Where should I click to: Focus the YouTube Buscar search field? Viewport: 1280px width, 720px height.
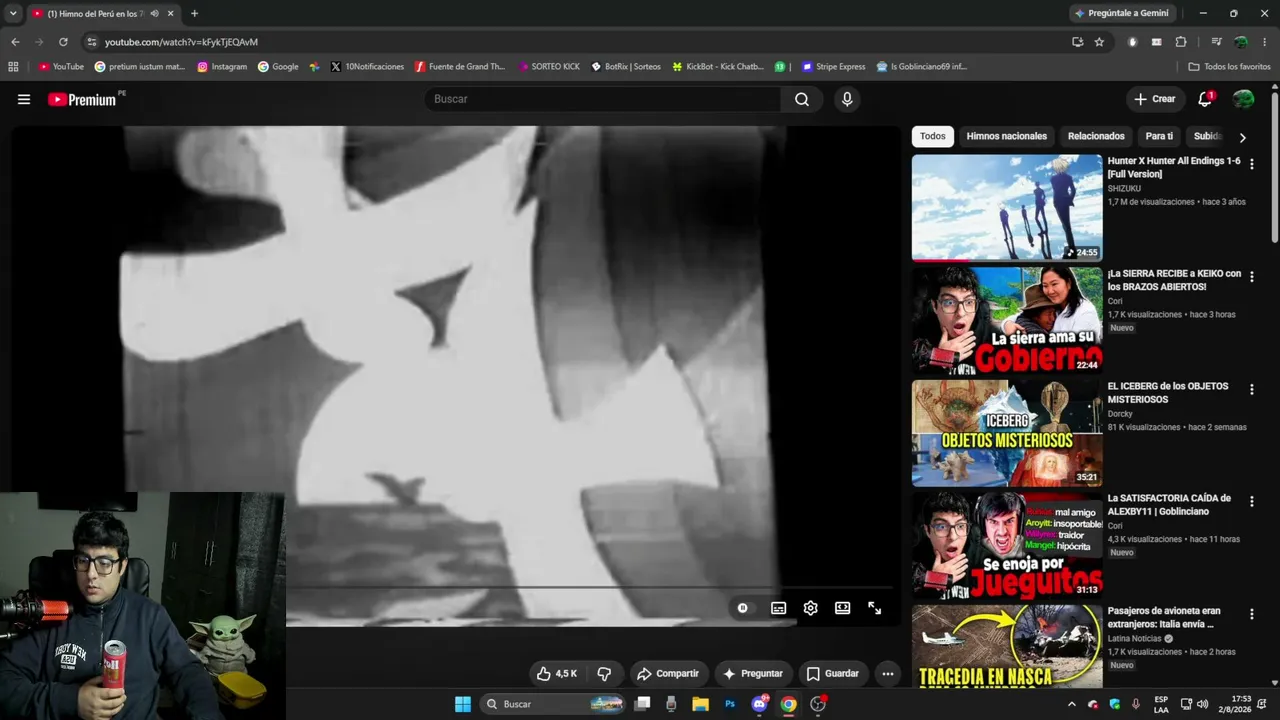point(604,99)
